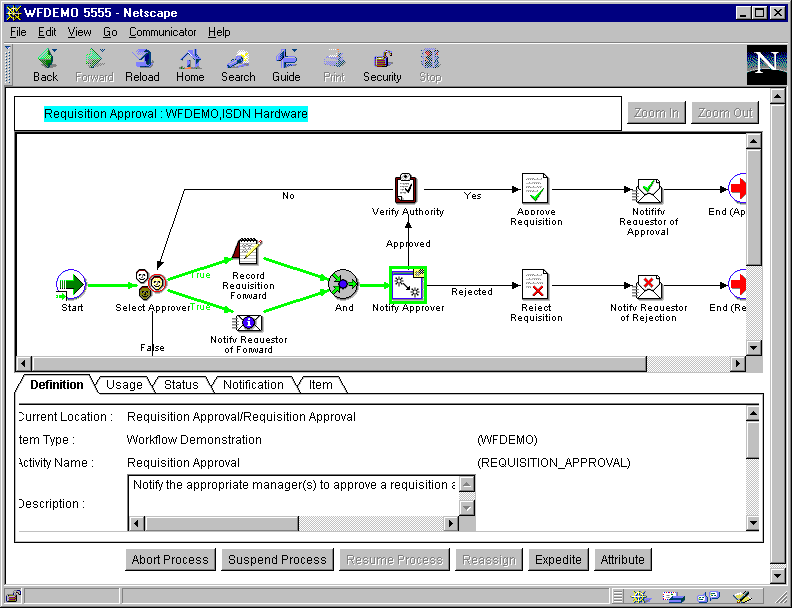Open Security info
Screen dimensions: 792x608
point(382,66)
